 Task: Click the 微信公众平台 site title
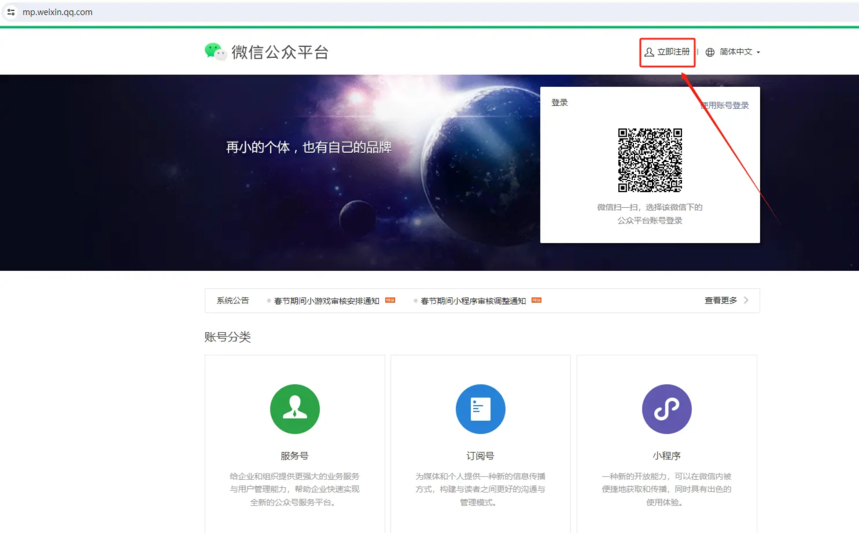pyautogui.click(x=280, y=52)
